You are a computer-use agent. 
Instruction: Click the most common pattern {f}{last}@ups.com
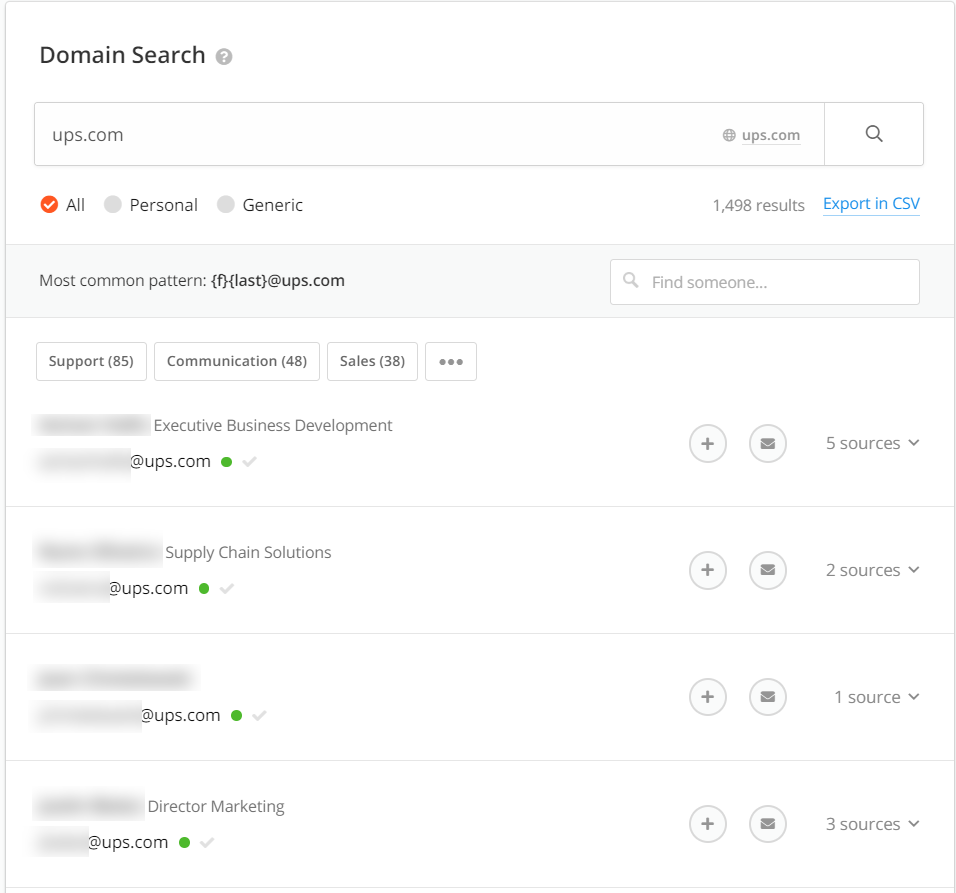(x=277, y=280)
